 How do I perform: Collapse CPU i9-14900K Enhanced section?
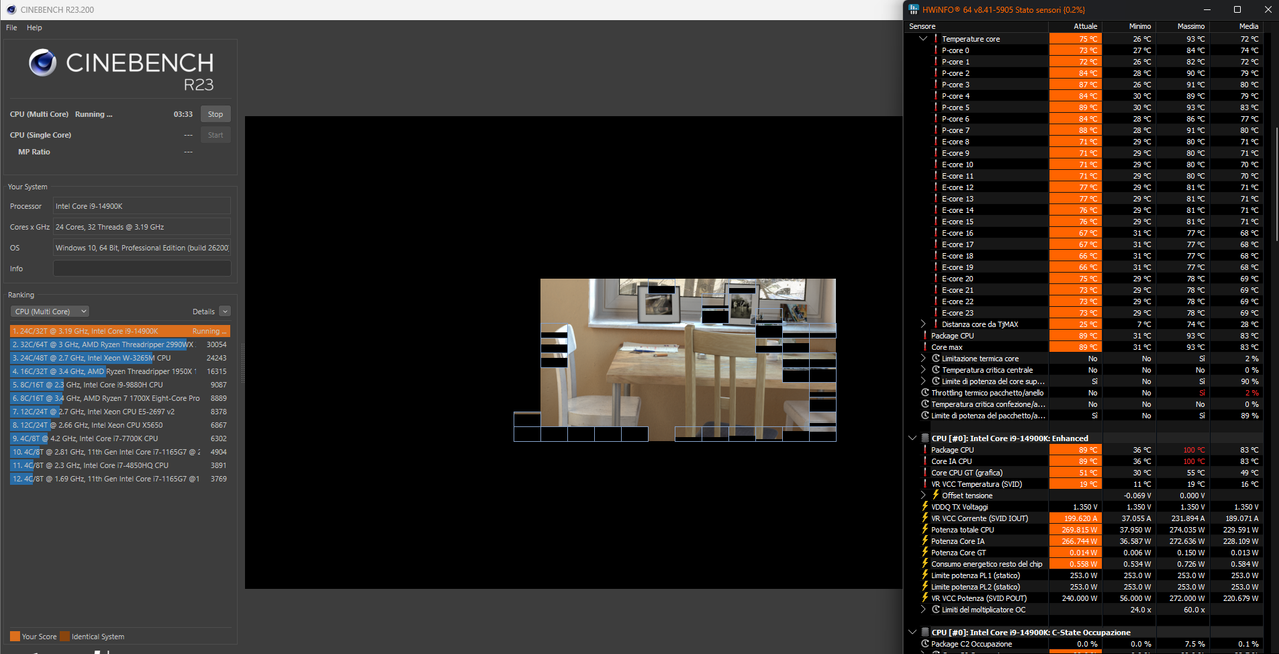click(x=912, y=438)
